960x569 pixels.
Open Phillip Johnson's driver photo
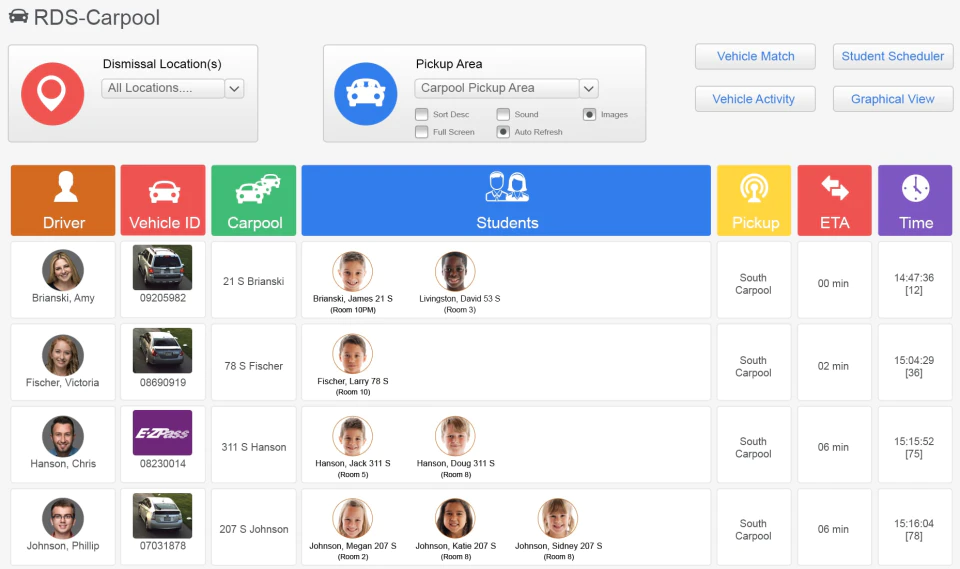tap(63, 518)
